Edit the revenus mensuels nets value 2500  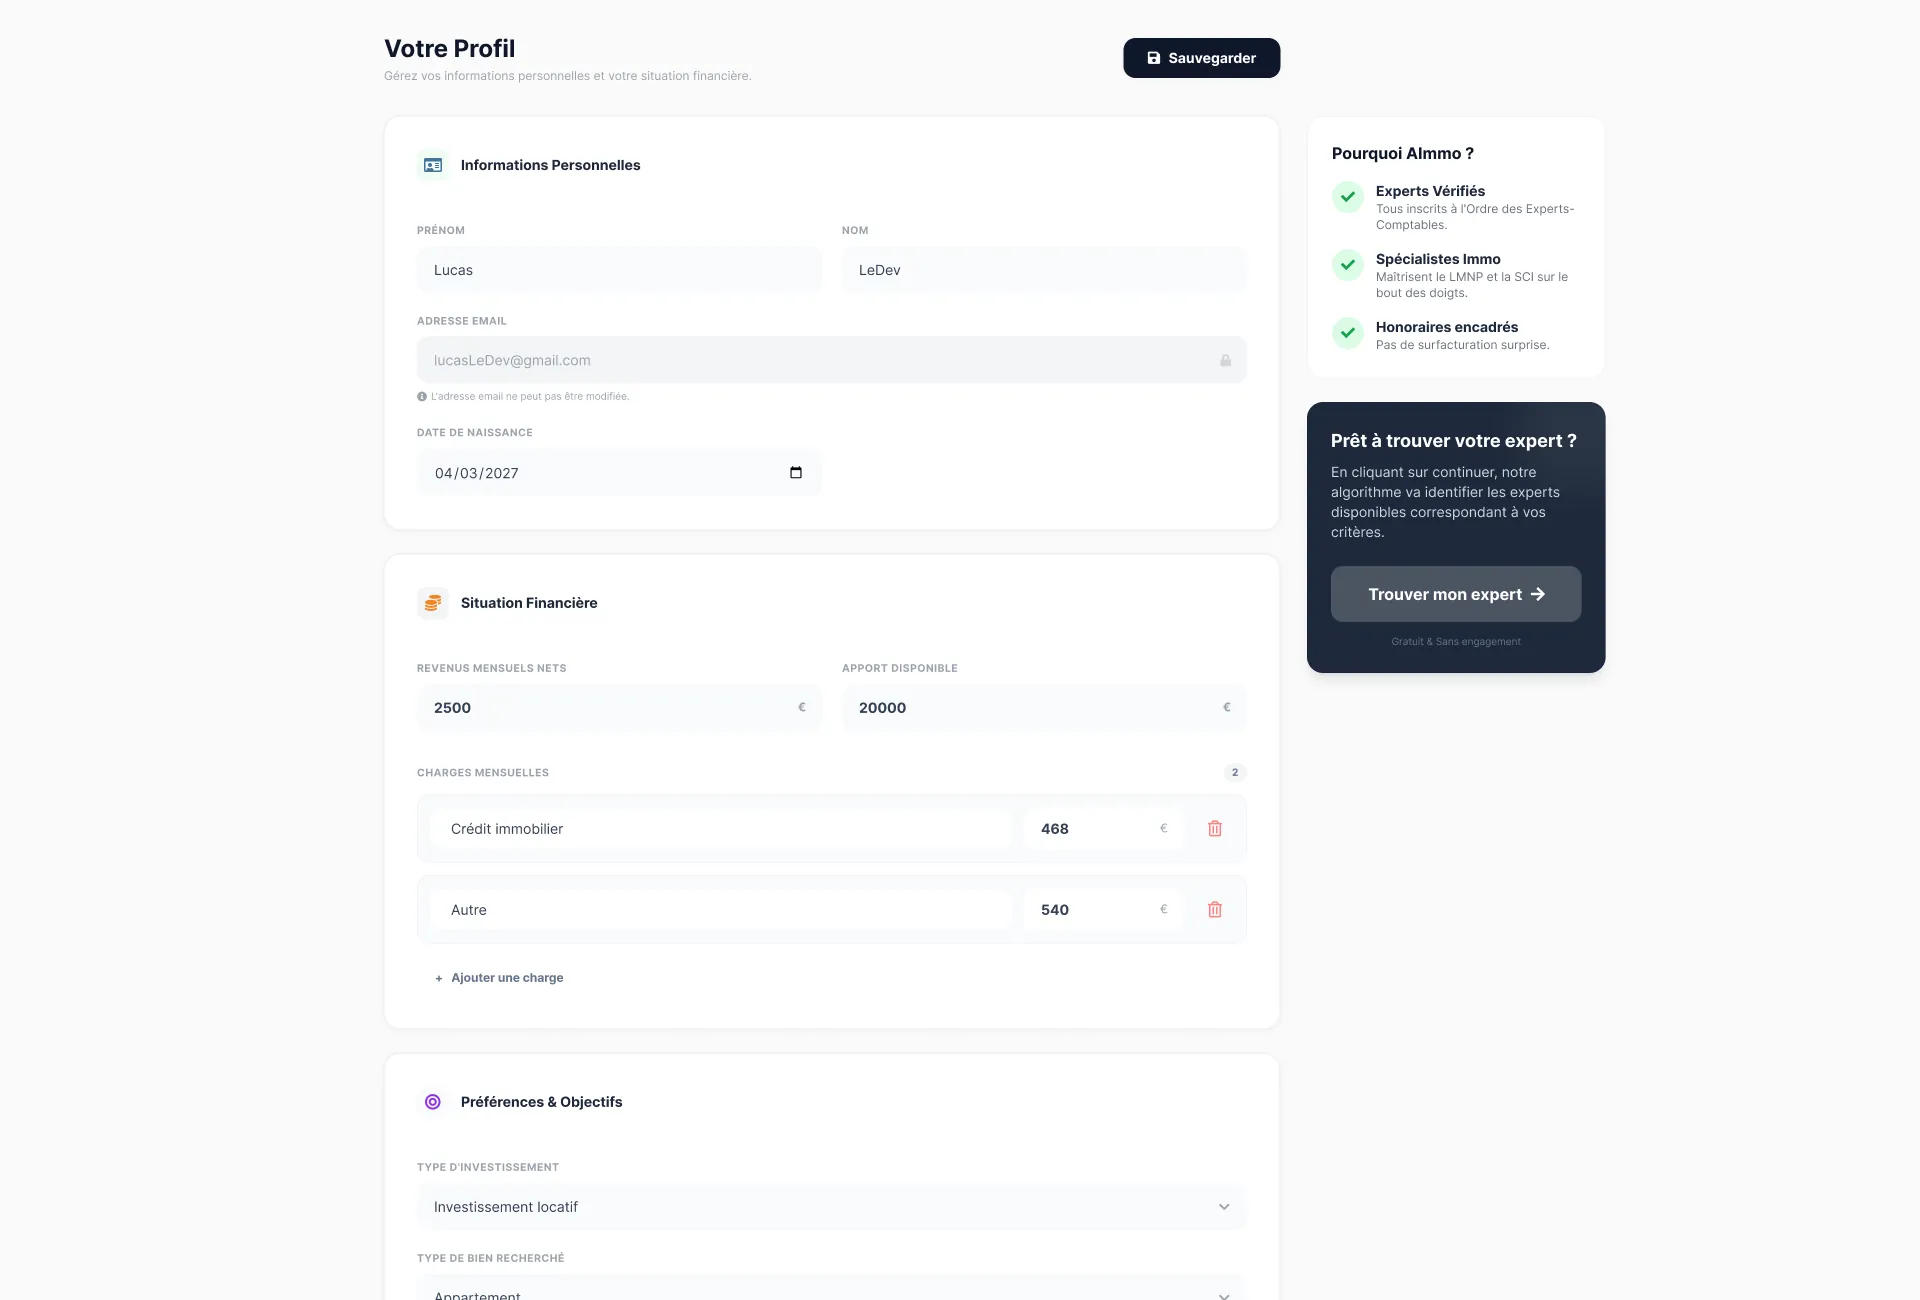619,708
